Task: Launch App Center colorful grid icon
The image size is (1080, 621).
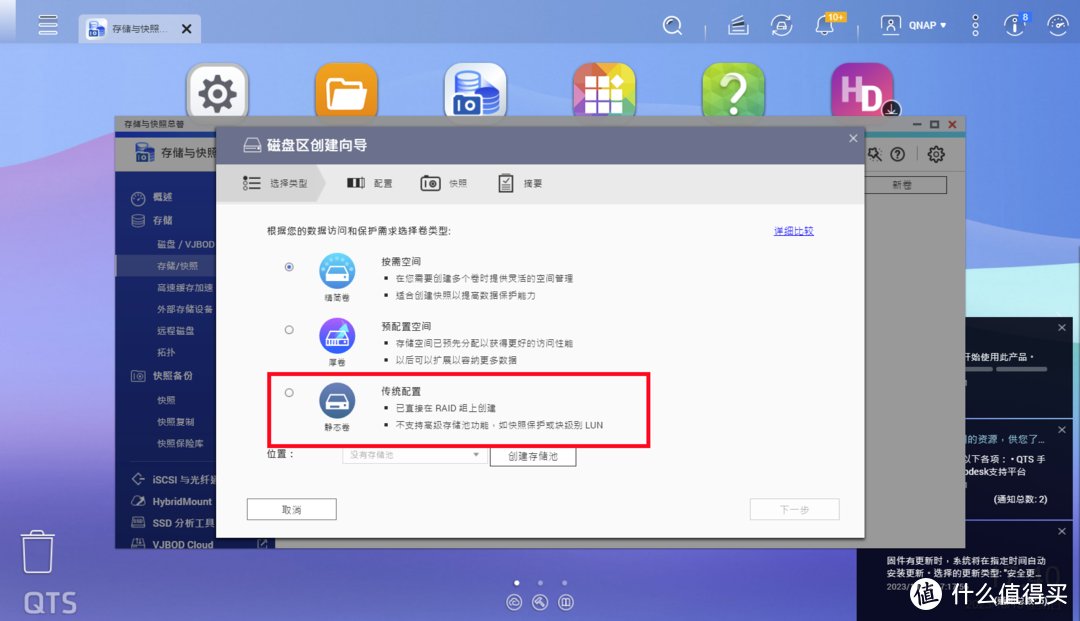Action: 604,92
